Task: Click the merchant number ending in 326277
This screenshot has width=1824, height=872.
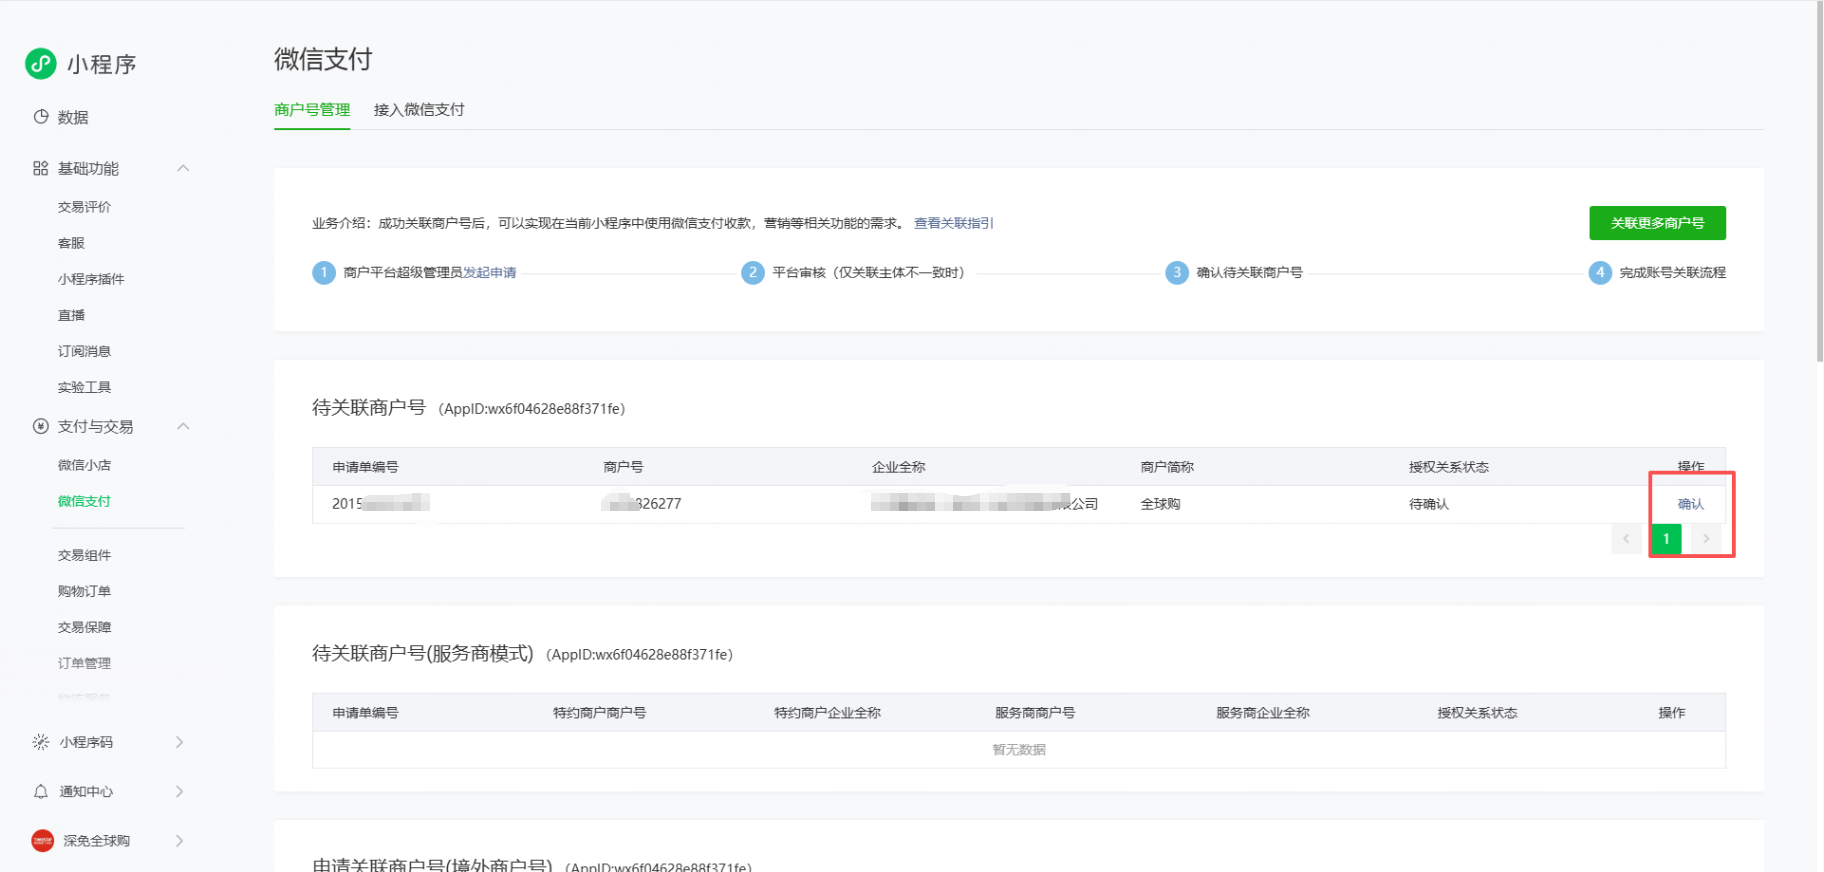Action: point(642,504)
